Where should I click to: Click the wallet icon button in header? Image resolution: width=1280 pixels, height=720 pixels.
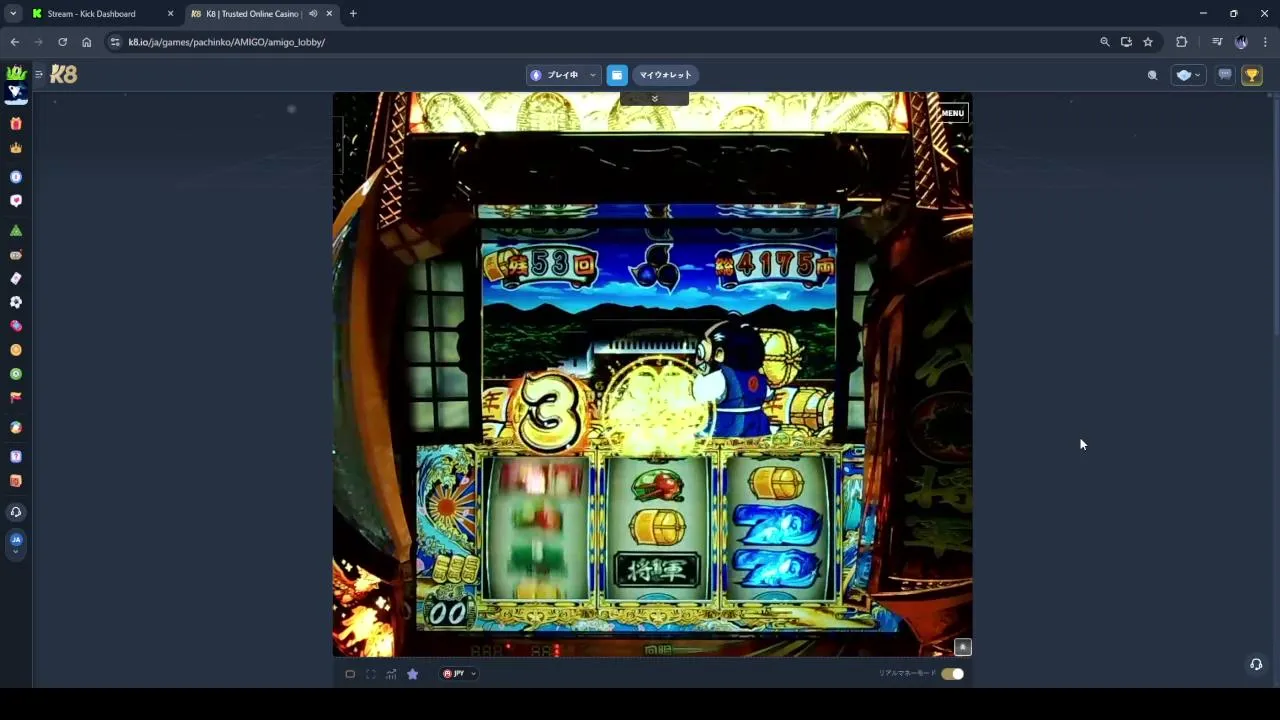[x=617, y=75]
